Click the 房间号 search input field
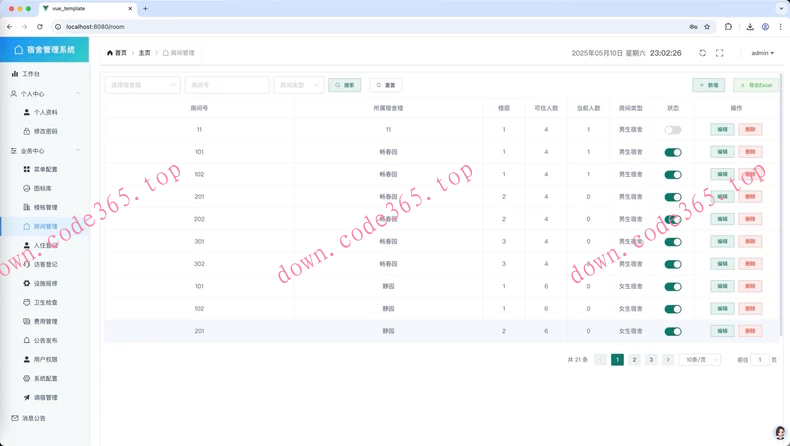790x446 pixels. [x=226, y=85]
